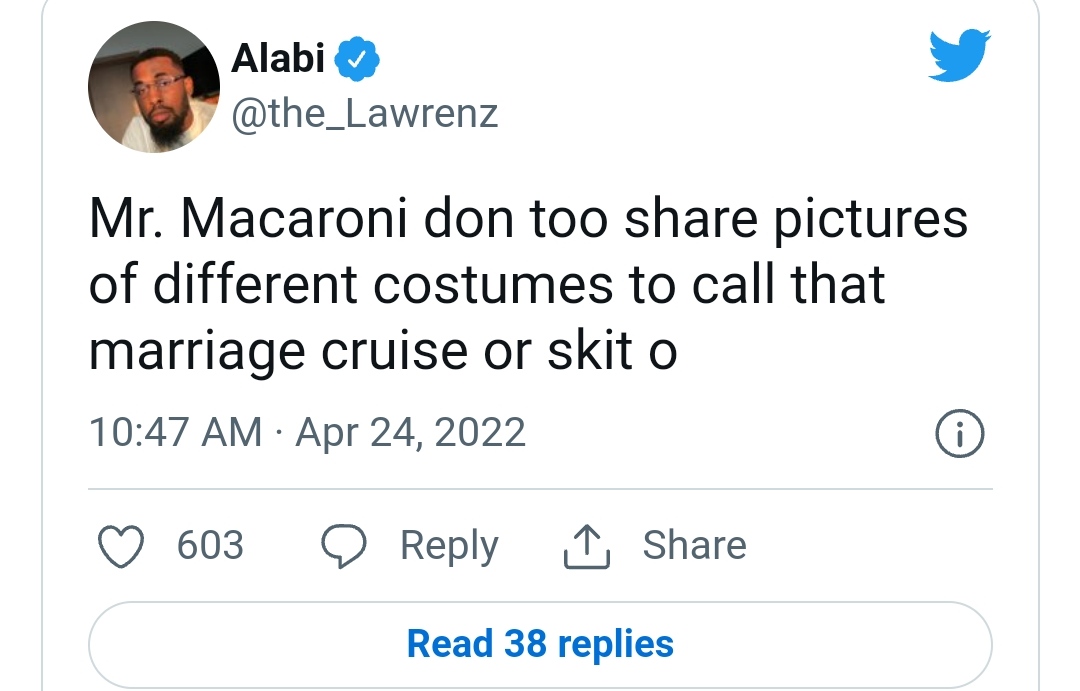Click the Twitter bird logo
The width and height of the screenshot is (1080, 691).
(959, 55)
